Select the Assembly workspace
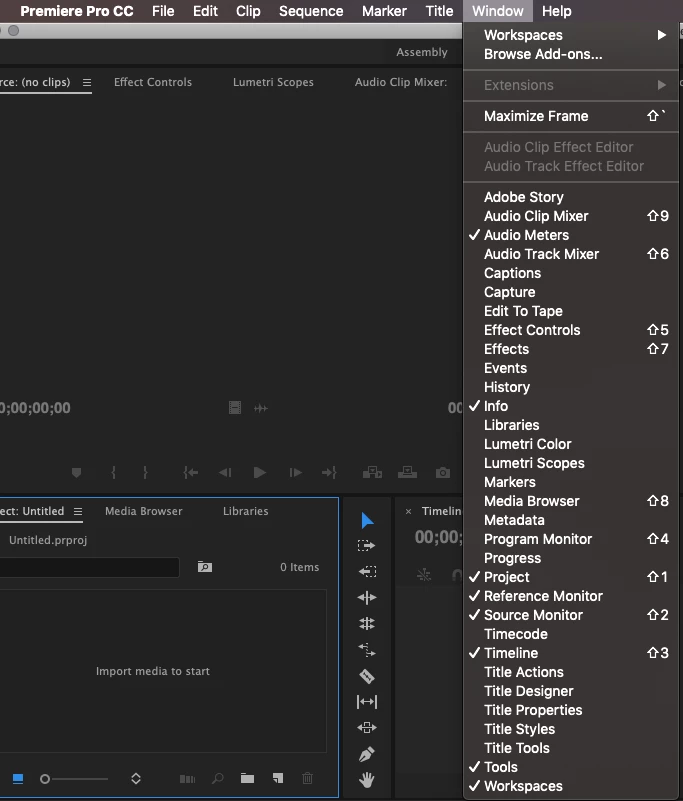This screenshot has width=683, height=801. click(422, 52)
